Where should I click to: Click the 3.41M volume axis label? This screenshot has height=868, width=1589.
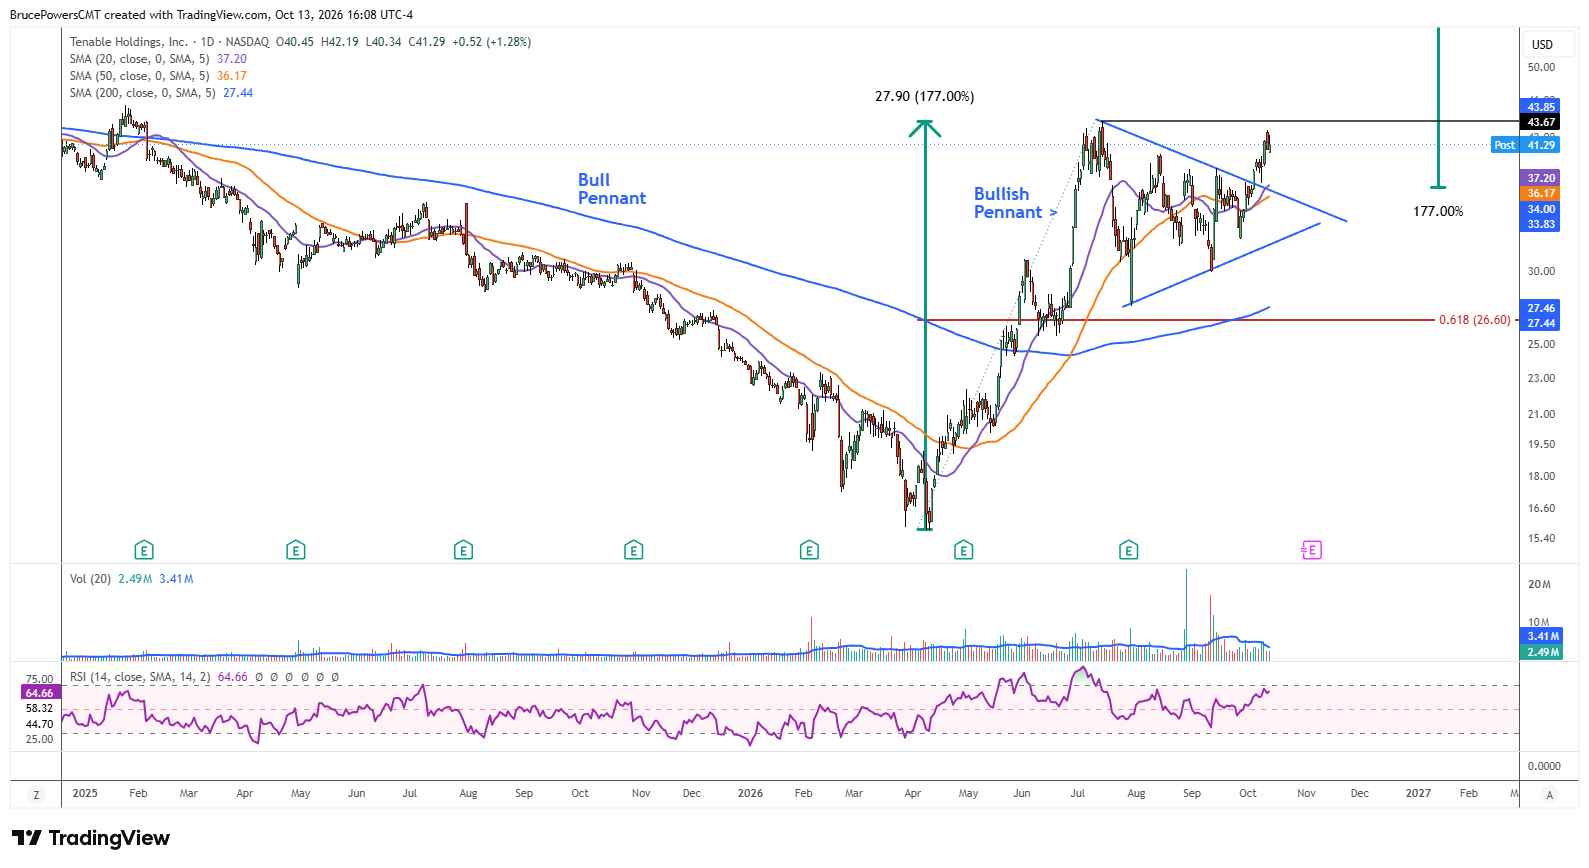1543,636
